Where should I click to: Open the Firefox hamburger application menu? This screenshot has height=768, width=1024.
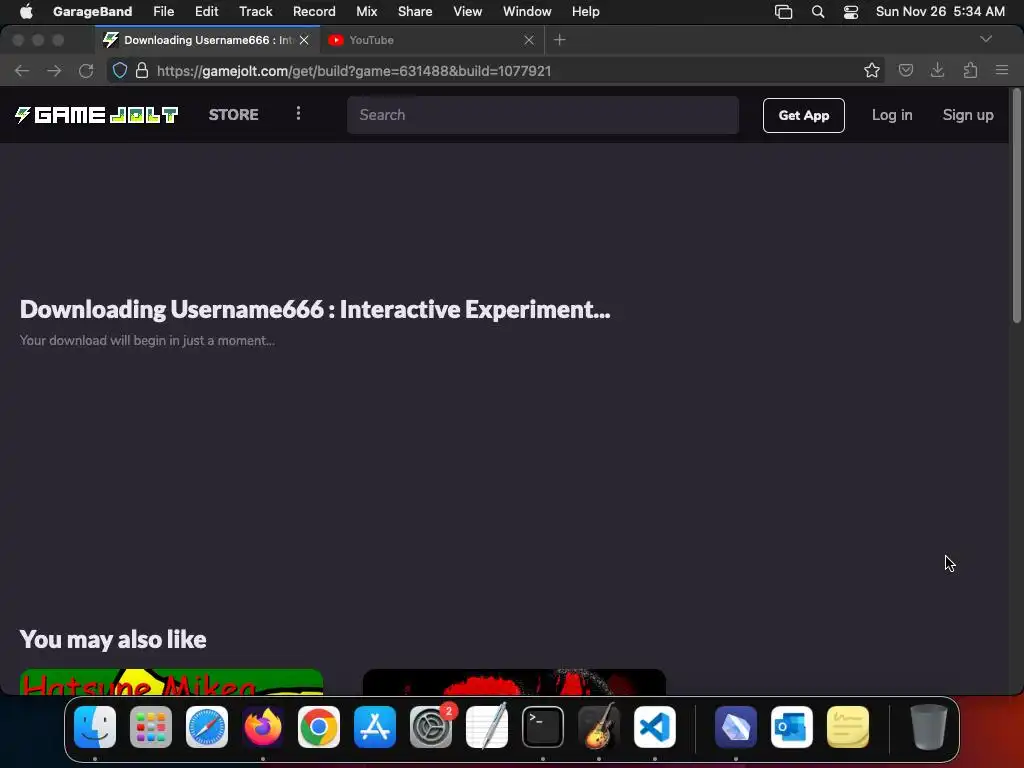[x=1002, y=70]
